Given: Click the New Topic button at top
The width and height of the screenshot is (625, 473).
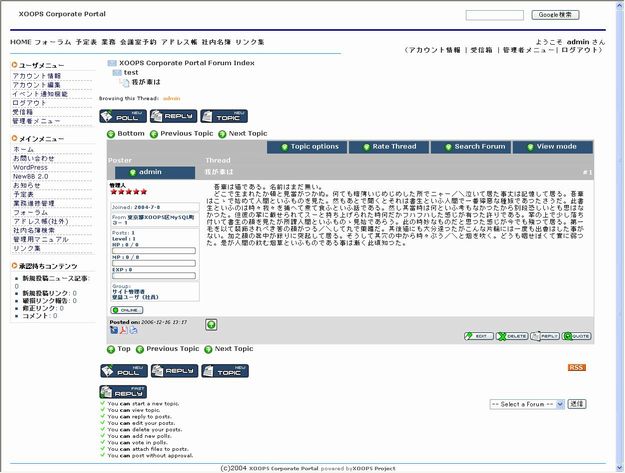Looking at the screenshot, I should [x=224, y=116].
